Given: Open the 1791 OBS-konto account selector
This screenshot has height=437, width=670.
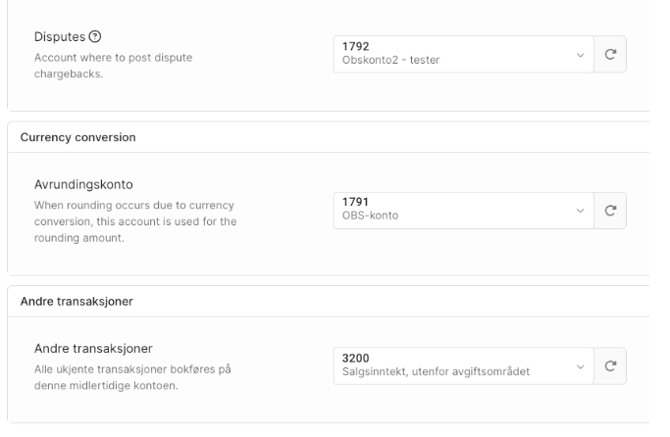Looking at the screenshot, I should coord(455,209).
